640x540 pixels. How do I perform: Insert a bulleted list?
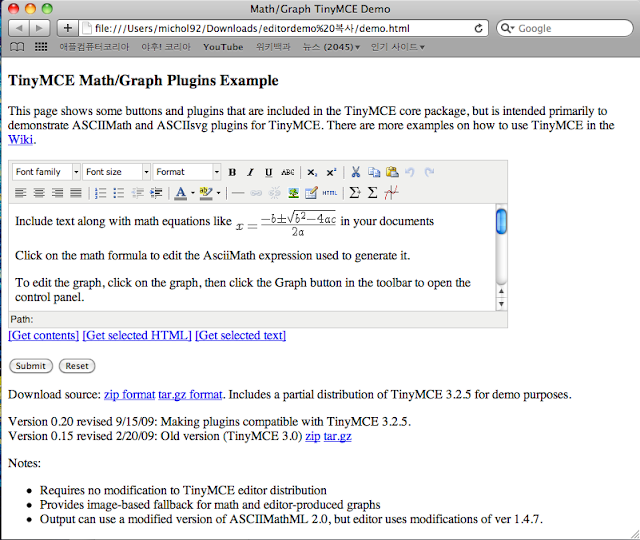(119, 193)
